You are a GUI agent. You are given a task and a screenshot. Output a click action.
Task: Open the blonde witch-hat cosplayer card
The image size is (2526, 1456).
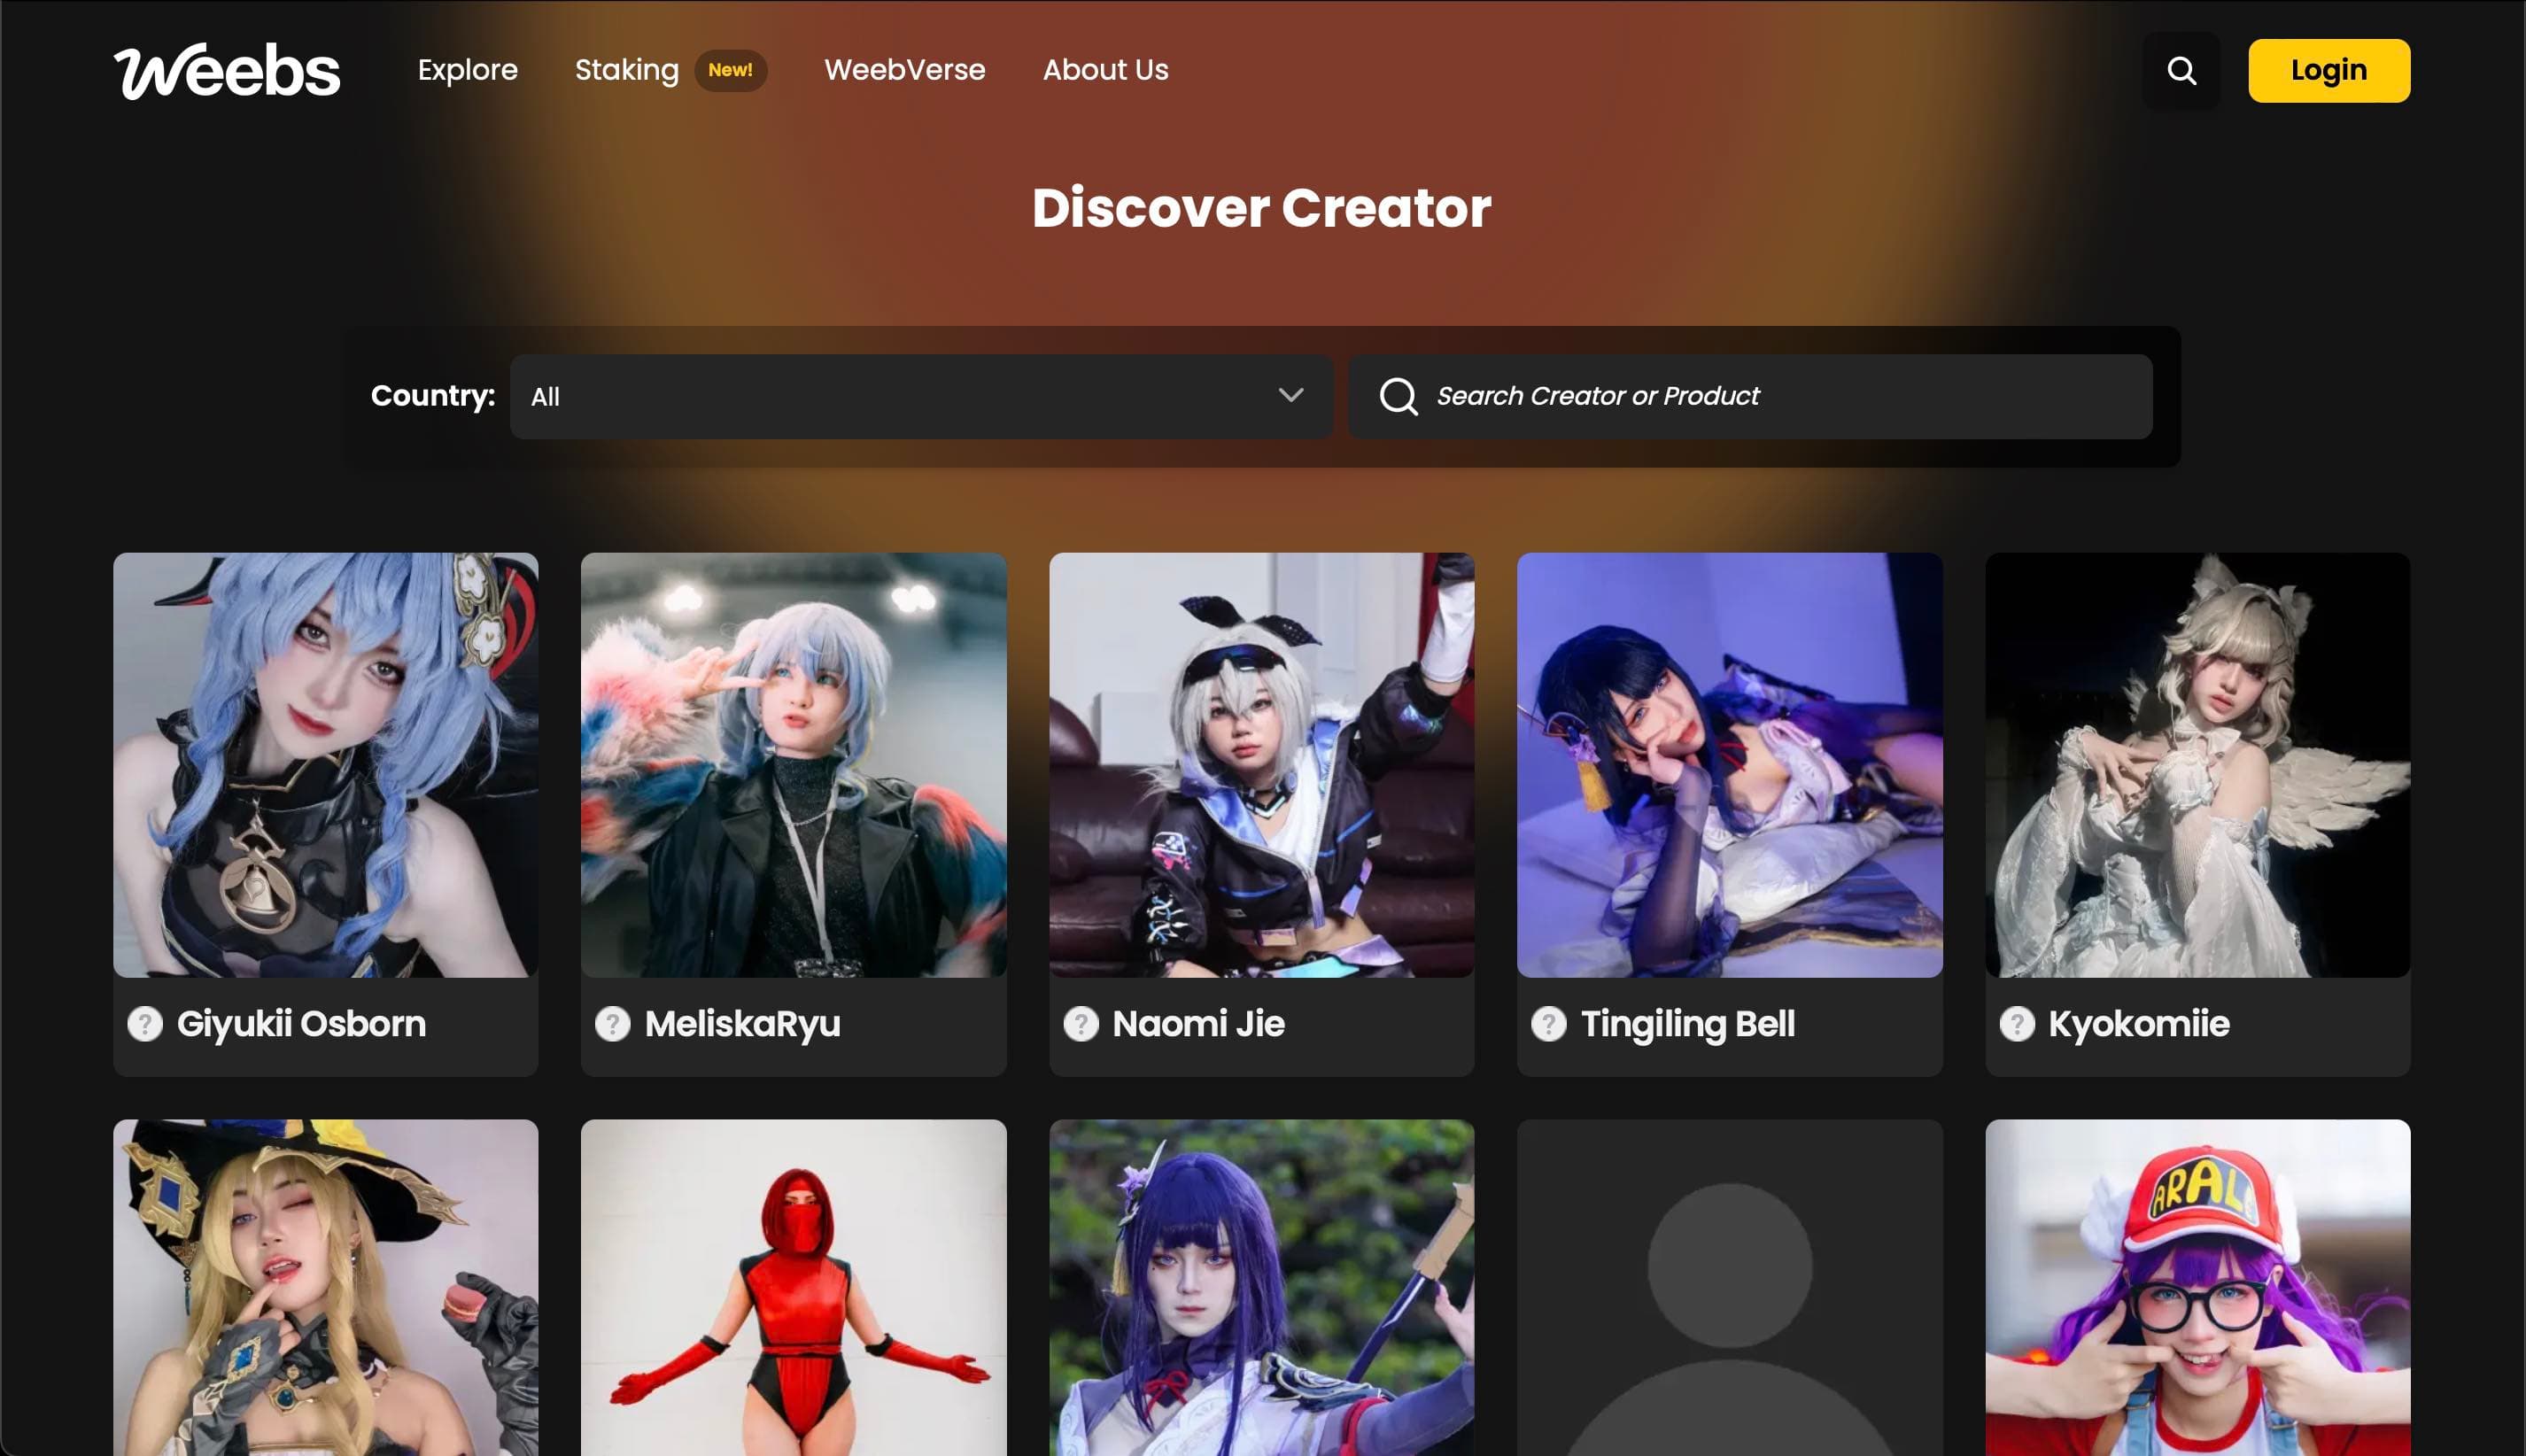pyautogui.click(x=326, y=1288)
